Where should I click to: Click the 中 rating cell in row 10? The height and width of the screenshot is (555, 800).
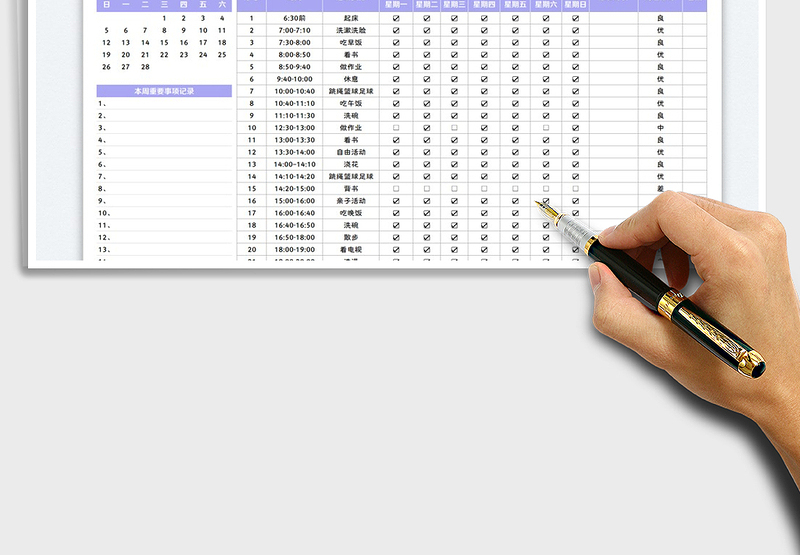(660, 128)
